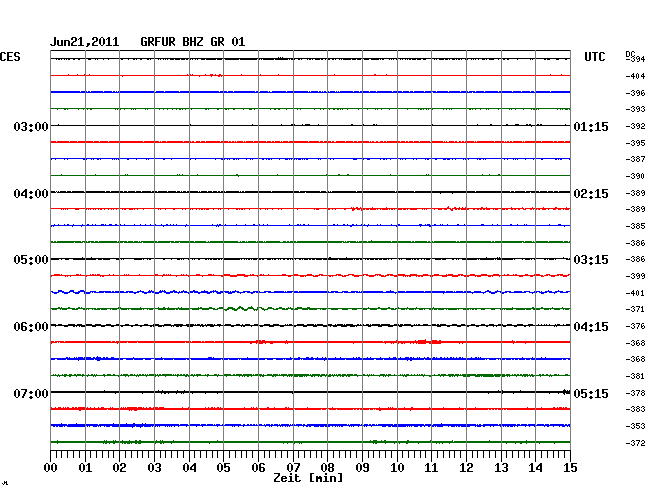Select DC offset value -378

pyautogui.click(x=635, y=393)
